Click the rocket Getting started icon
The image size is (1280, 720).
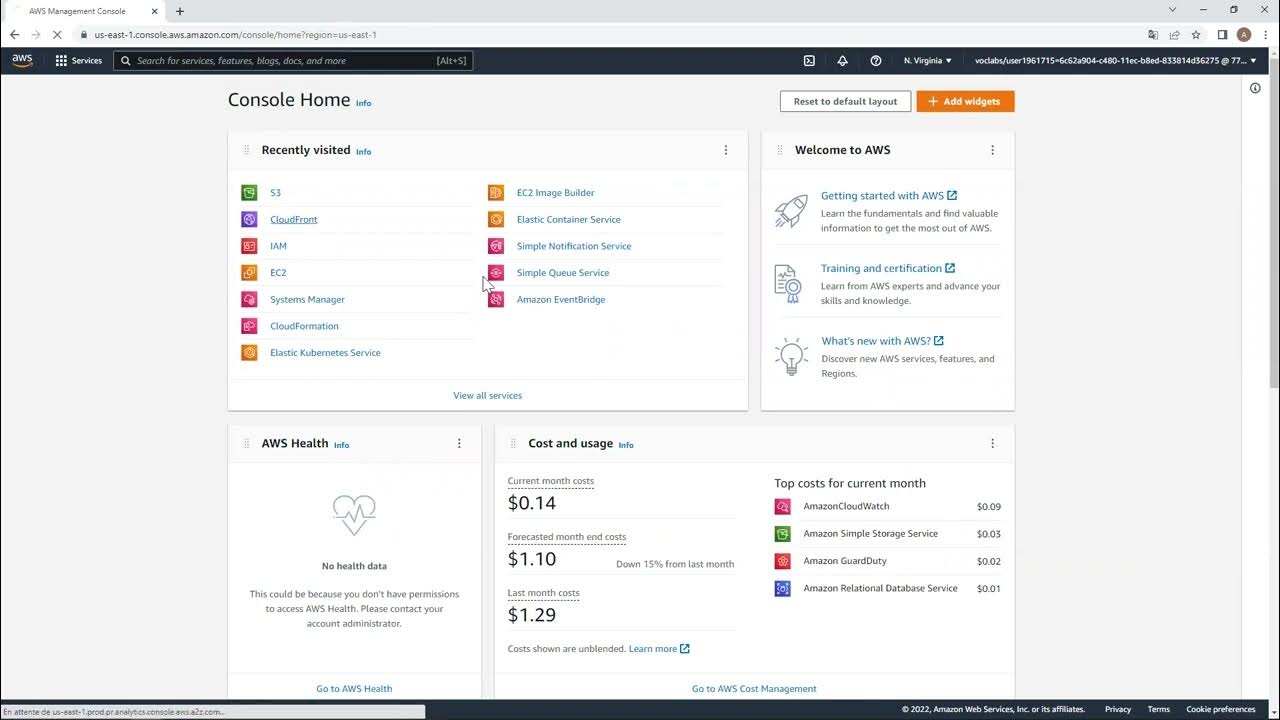pyautogui.click(x=790, y=211)
